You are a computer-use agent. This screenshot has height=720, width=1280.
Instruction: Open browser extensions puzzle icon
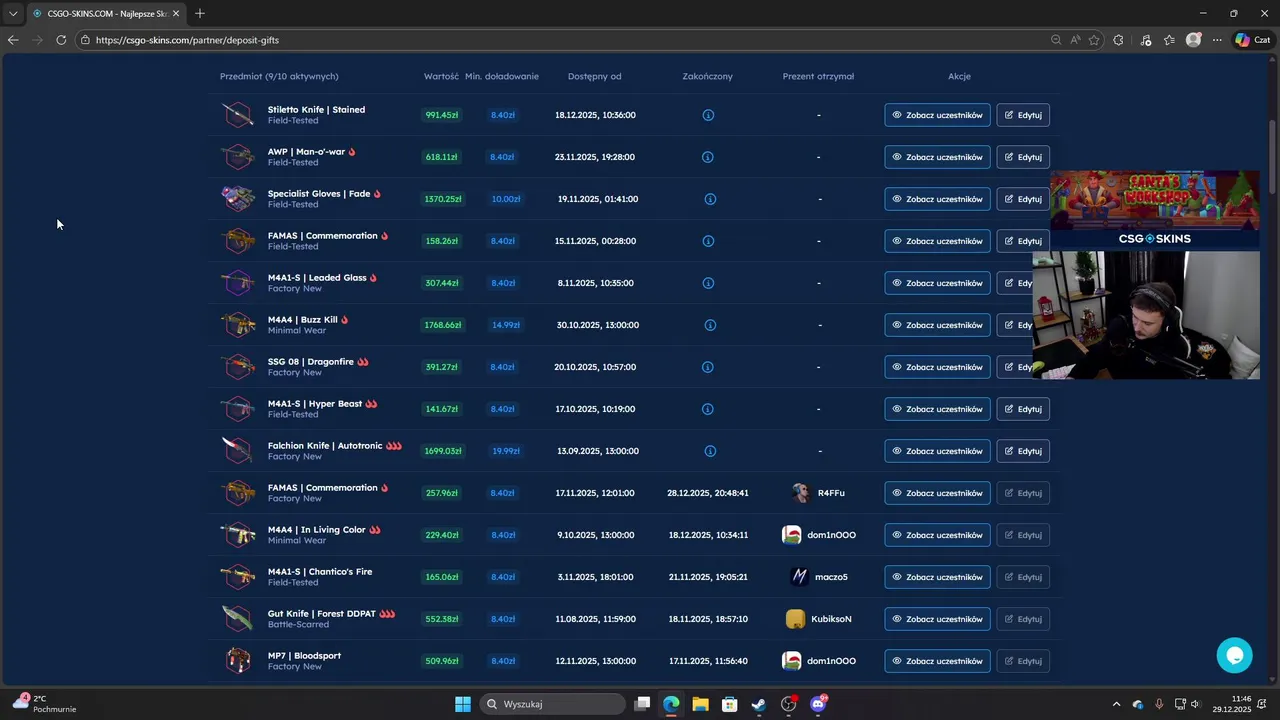(x=1118, y=40)
